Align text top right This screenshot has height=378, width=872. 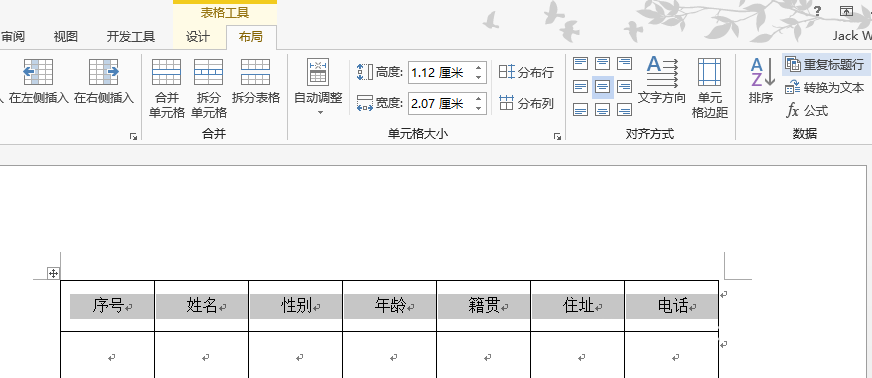pos(625,63)
